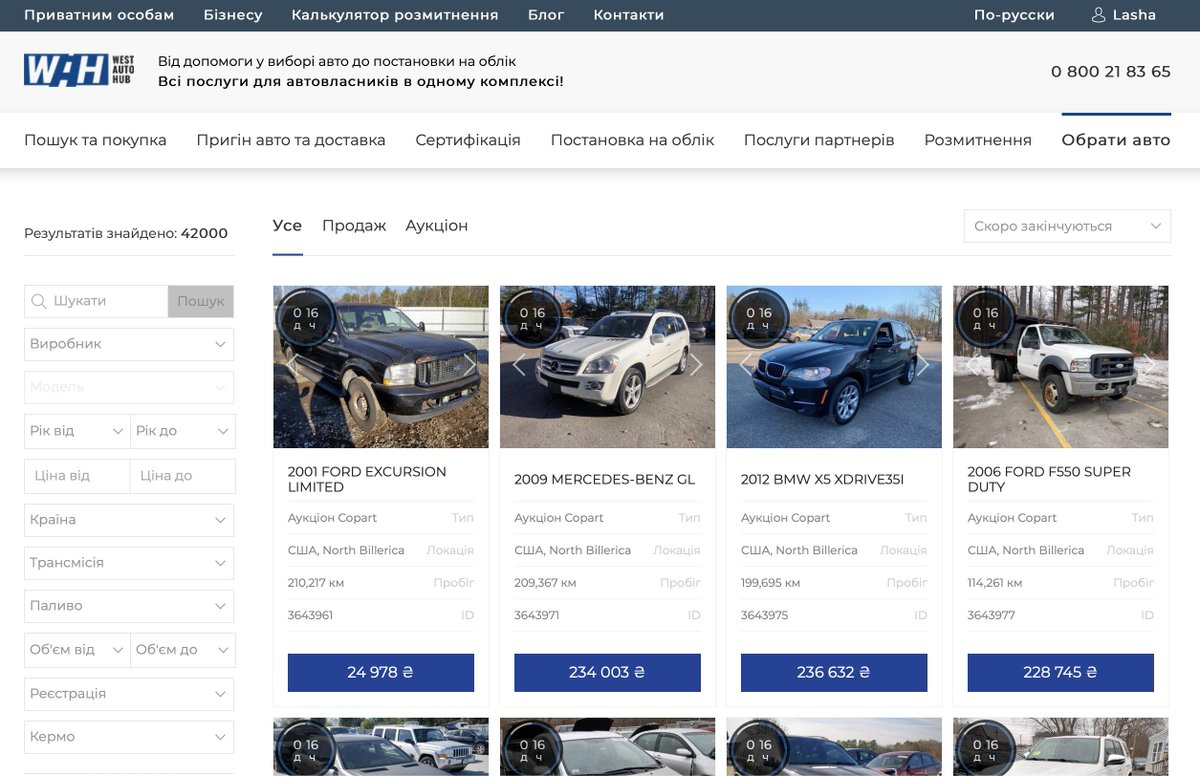Open Lasha account link
Viewport: 1200px width, 776px height.
[x=1133, y=15]
